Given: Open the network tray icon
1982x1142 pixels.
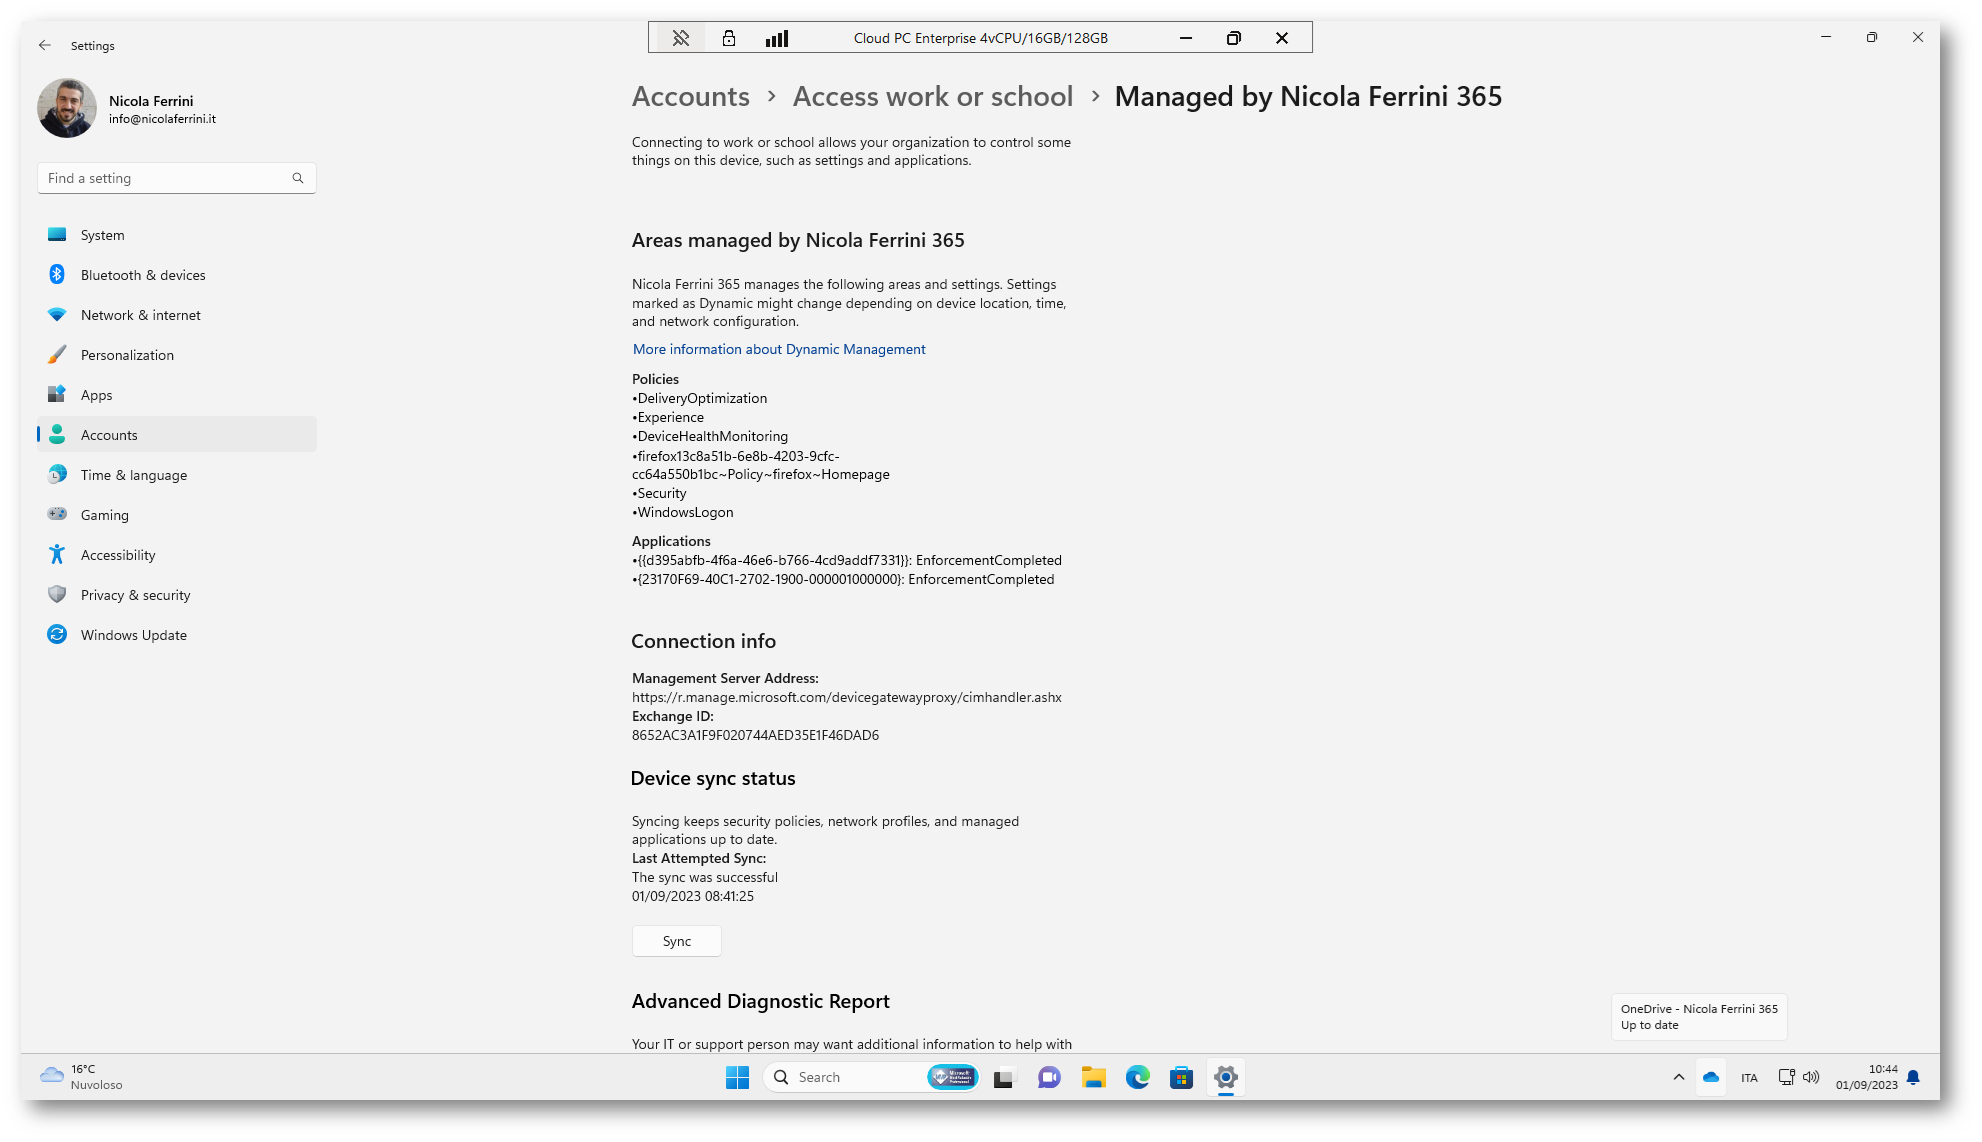Looking at the screenshot, I should coord(1786,1077).
